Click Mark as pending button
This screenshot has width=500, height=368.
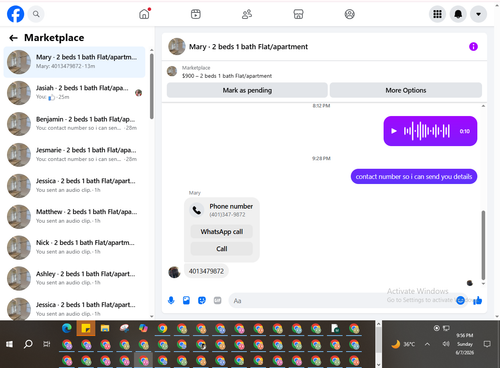247,90
